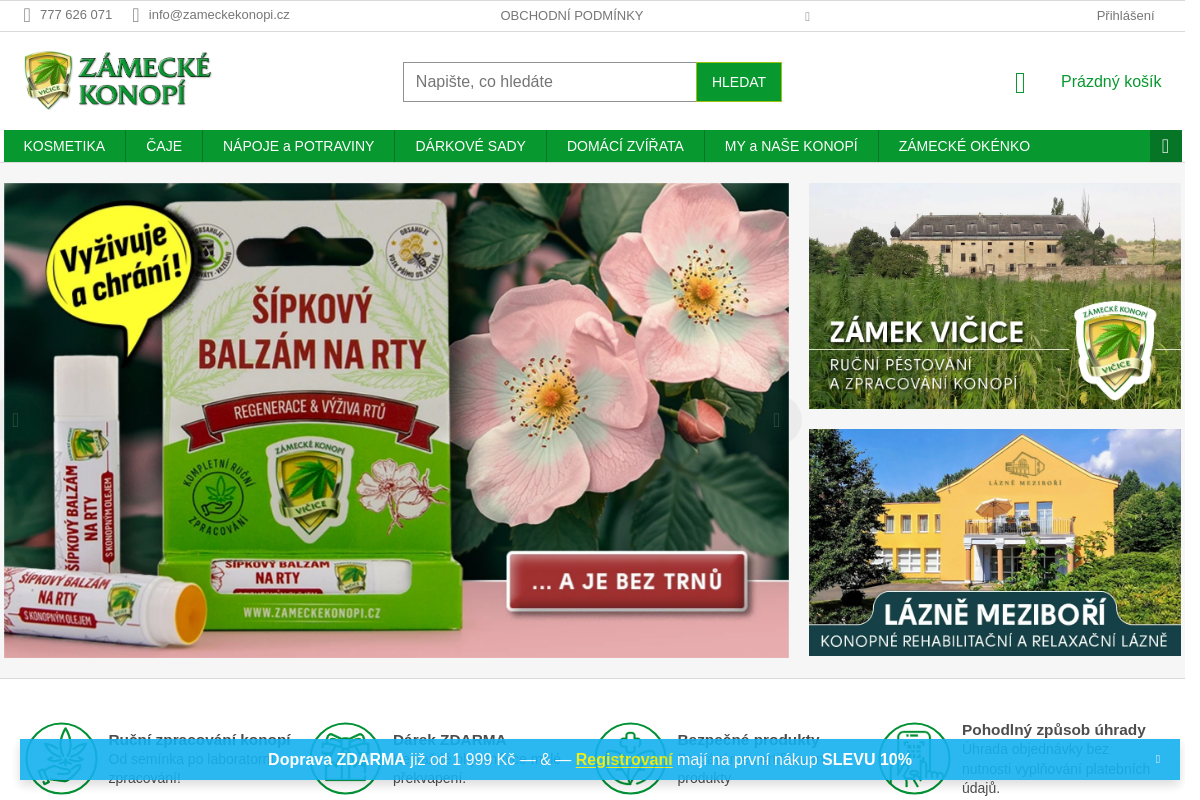The width and height of the screenshot is (1200, 800).
Task: Open the Šípkový balzám na rty banner
Action: [x=396, y=420]
